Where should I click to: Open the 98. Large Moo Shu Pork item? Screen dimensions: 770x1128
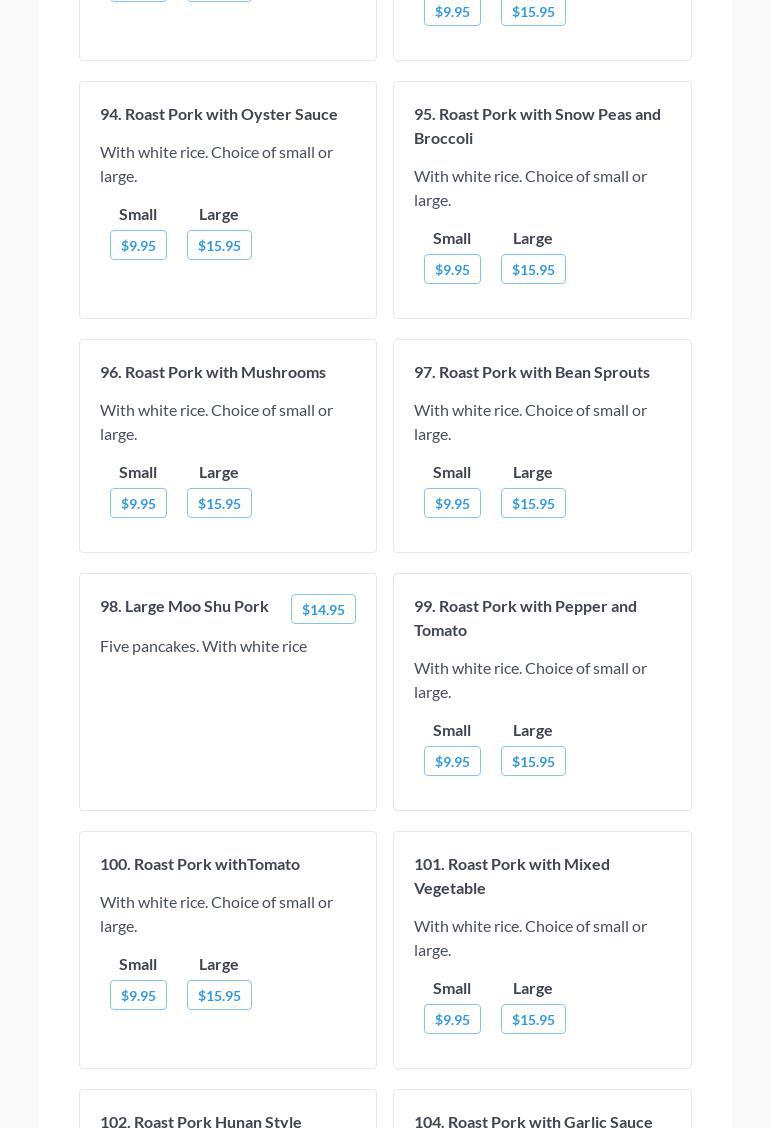(184, 606)
